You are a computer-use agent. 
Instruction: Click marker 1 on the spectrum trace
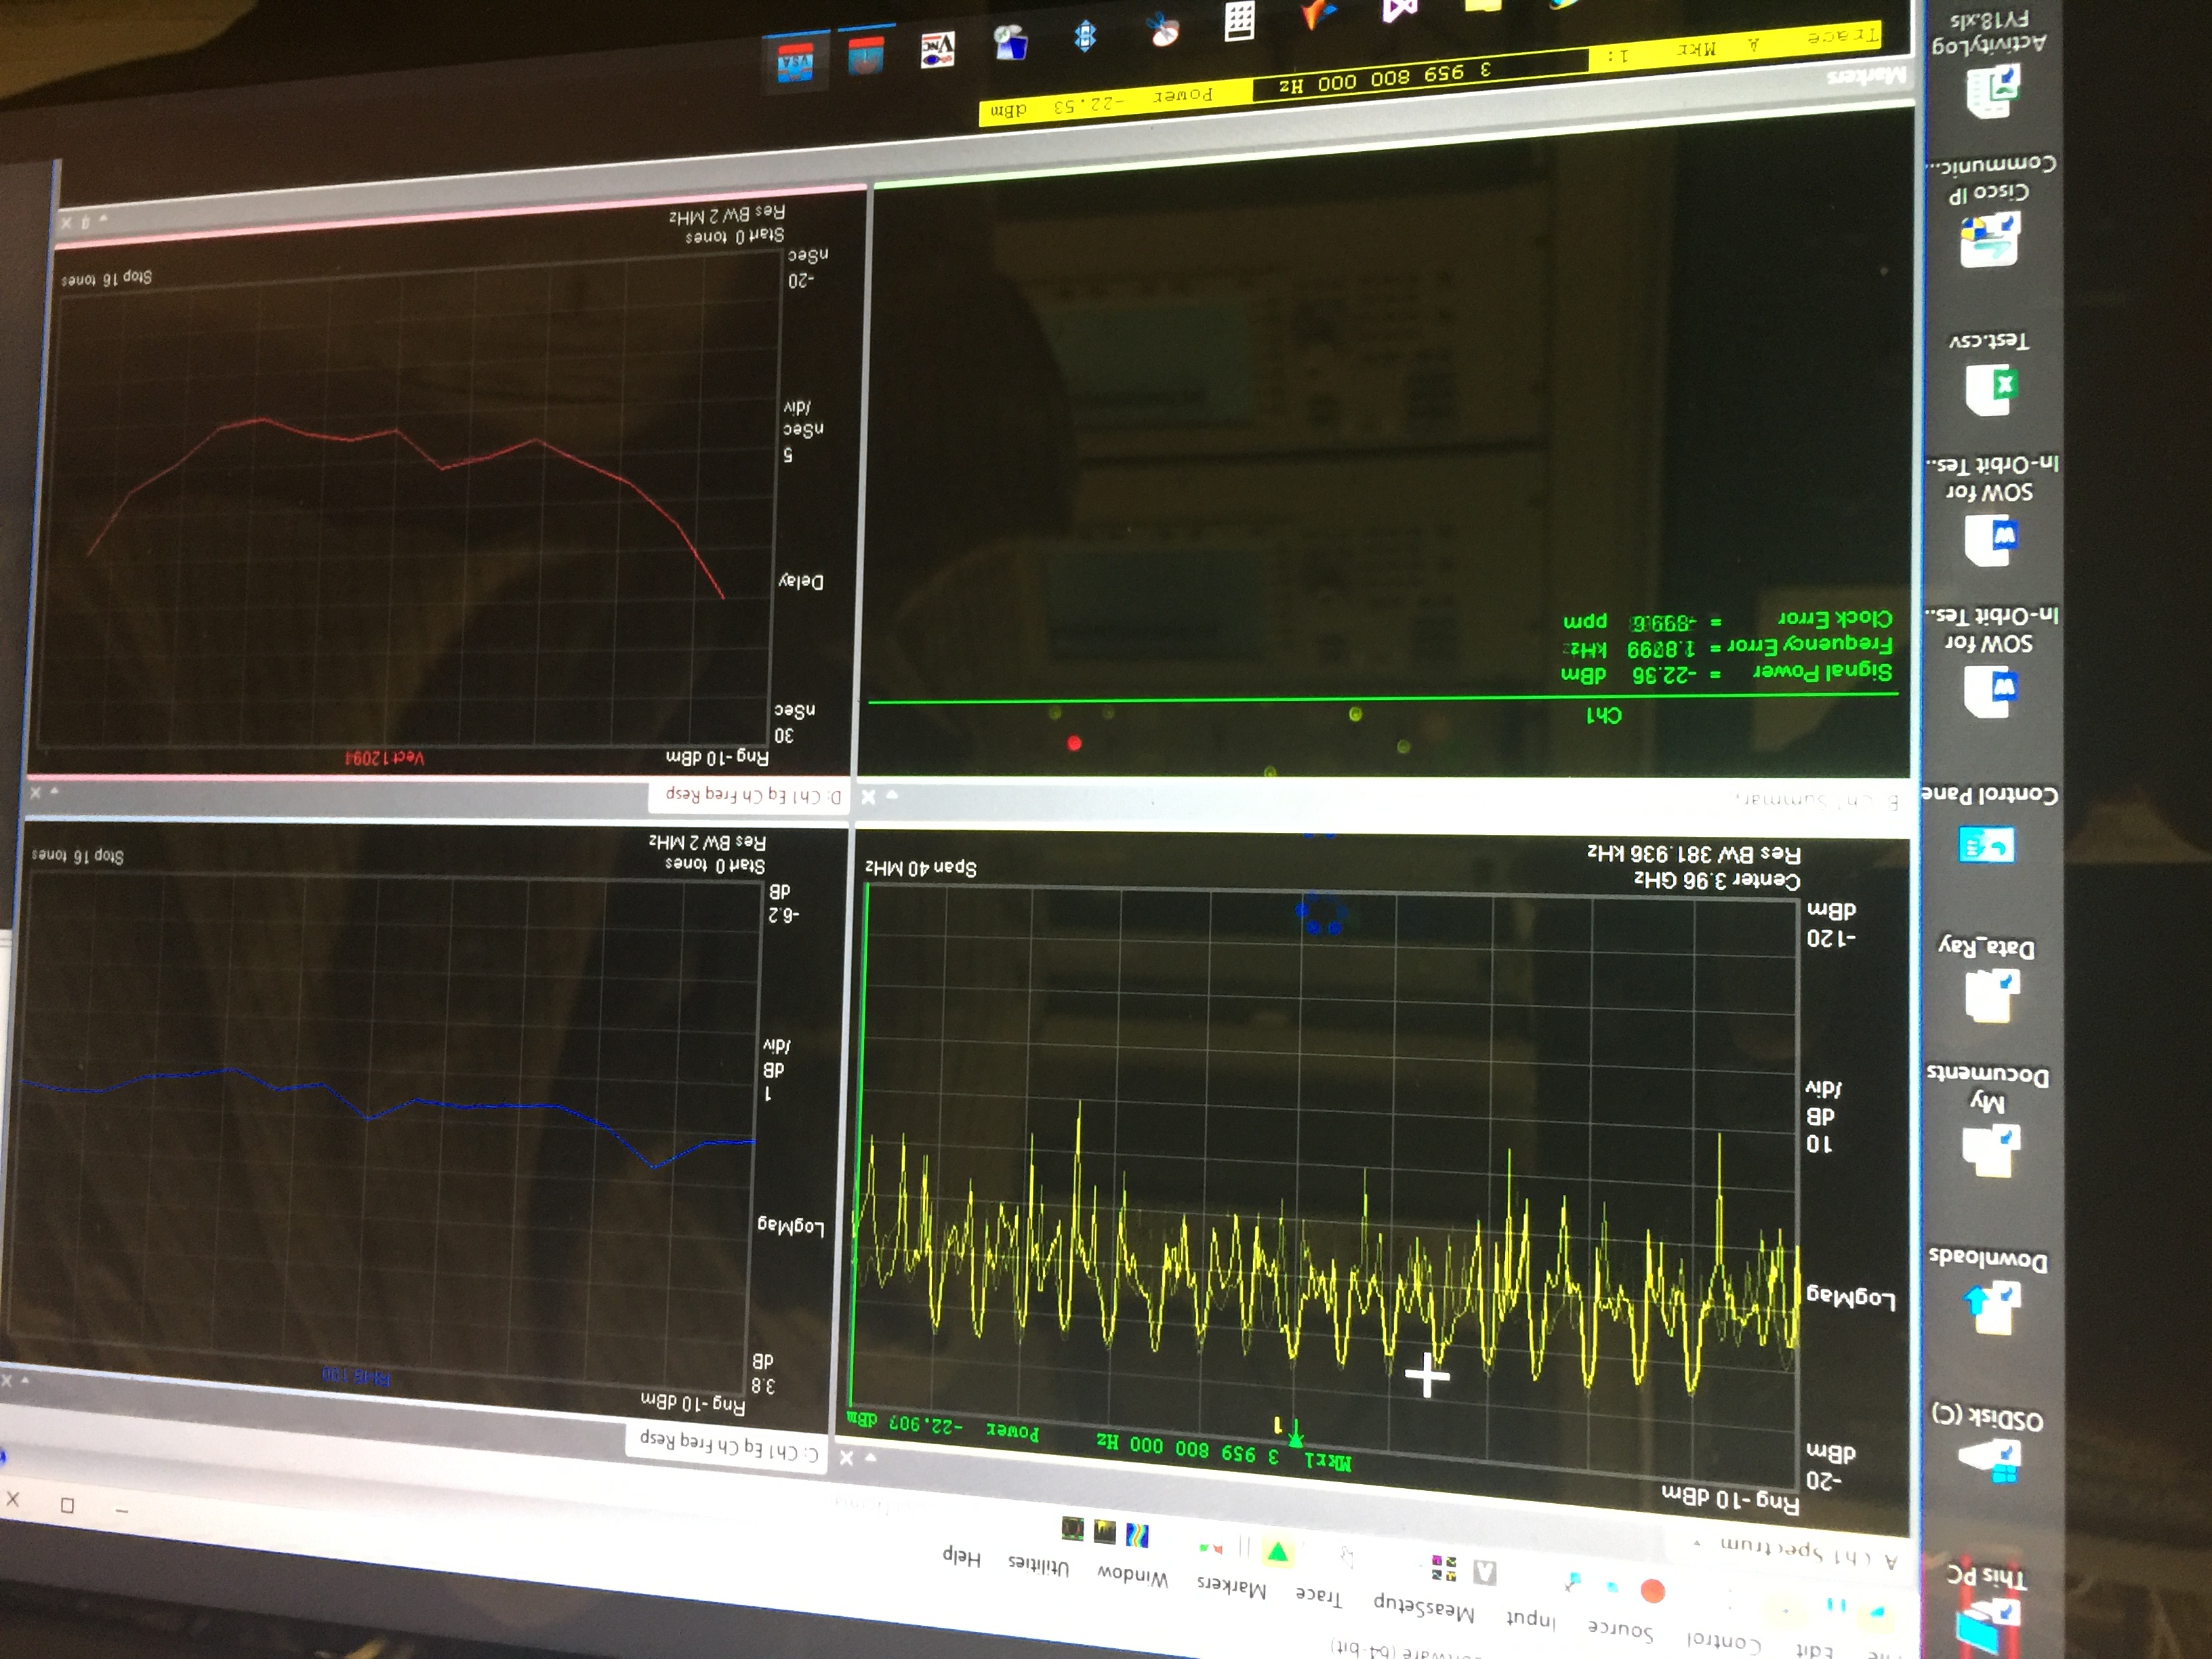[x=1295, y=1437]
